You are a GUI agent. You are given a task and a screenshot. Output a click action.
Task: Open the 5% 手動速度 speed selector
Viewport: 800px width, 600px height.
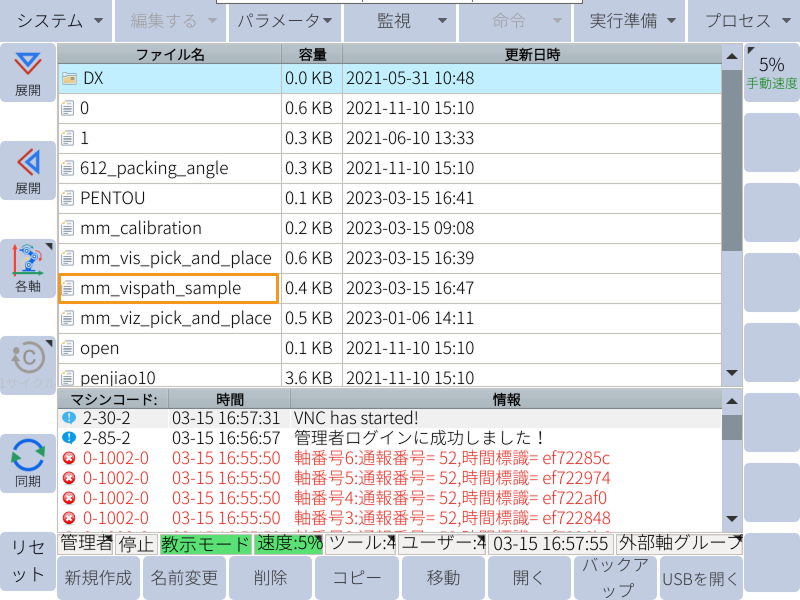pos(772,72)
